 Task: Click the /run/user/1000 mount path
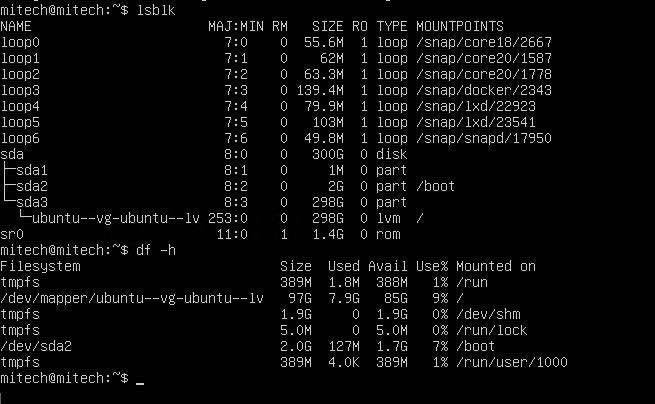[511, 362]
